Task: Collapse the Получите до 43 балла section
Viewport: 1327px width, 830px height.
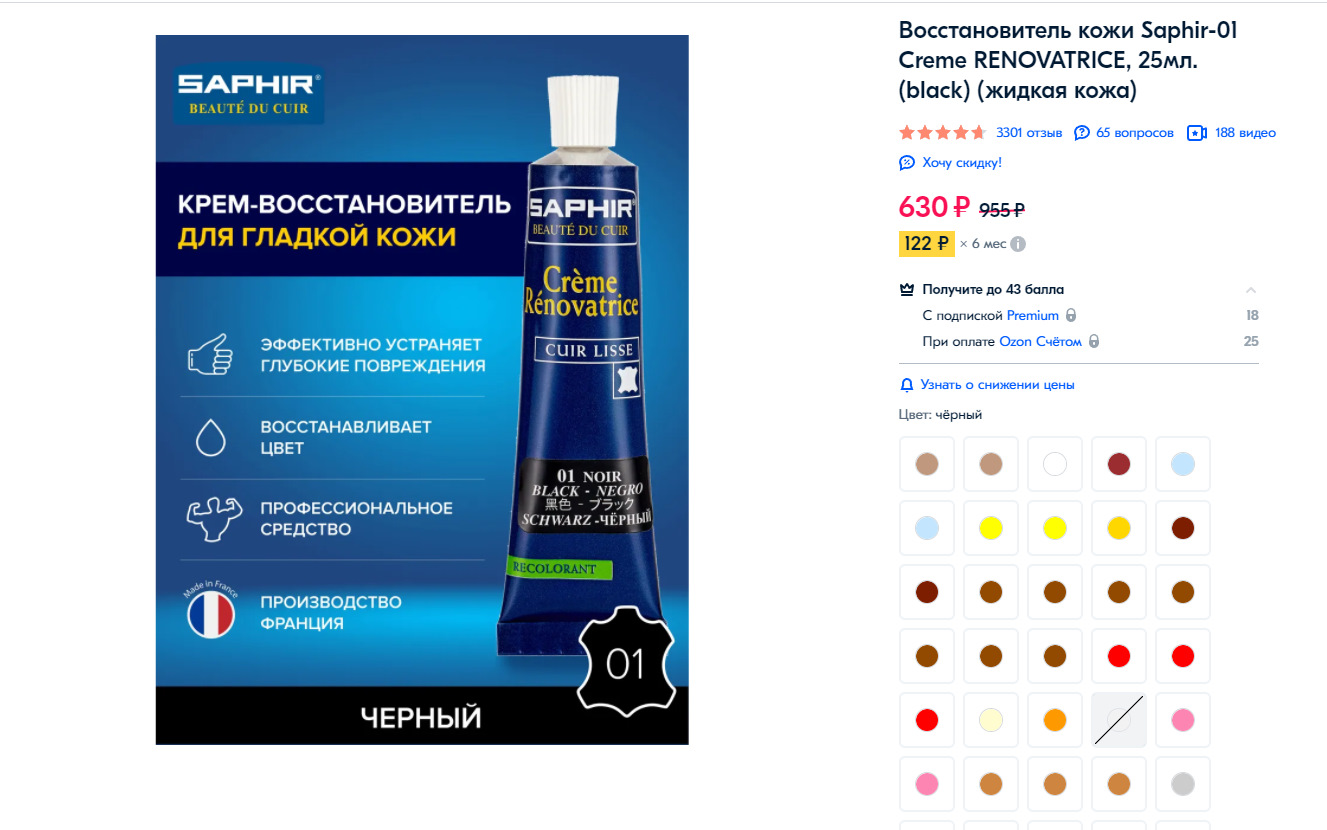Action: (1251, 290)
